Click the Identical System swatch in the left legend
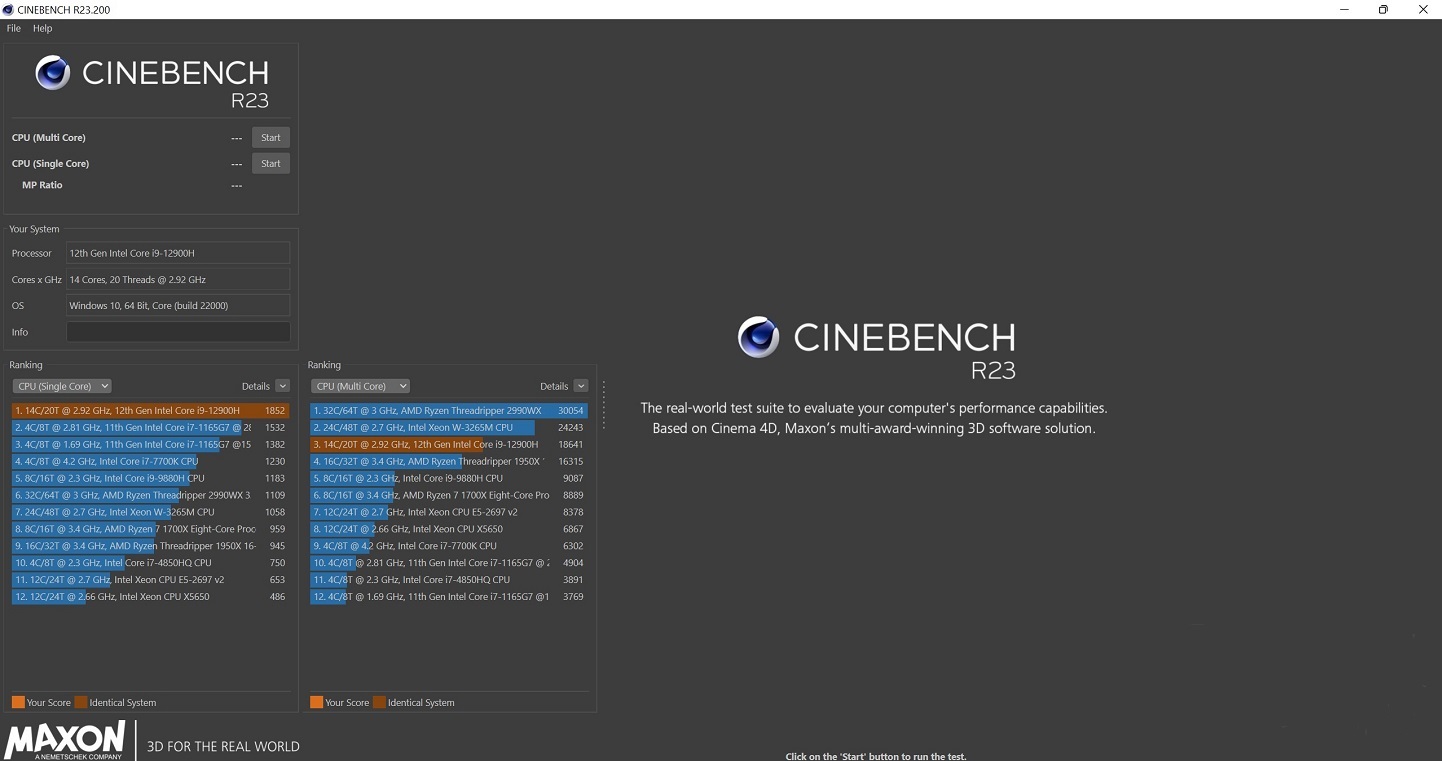 (81, 703)
